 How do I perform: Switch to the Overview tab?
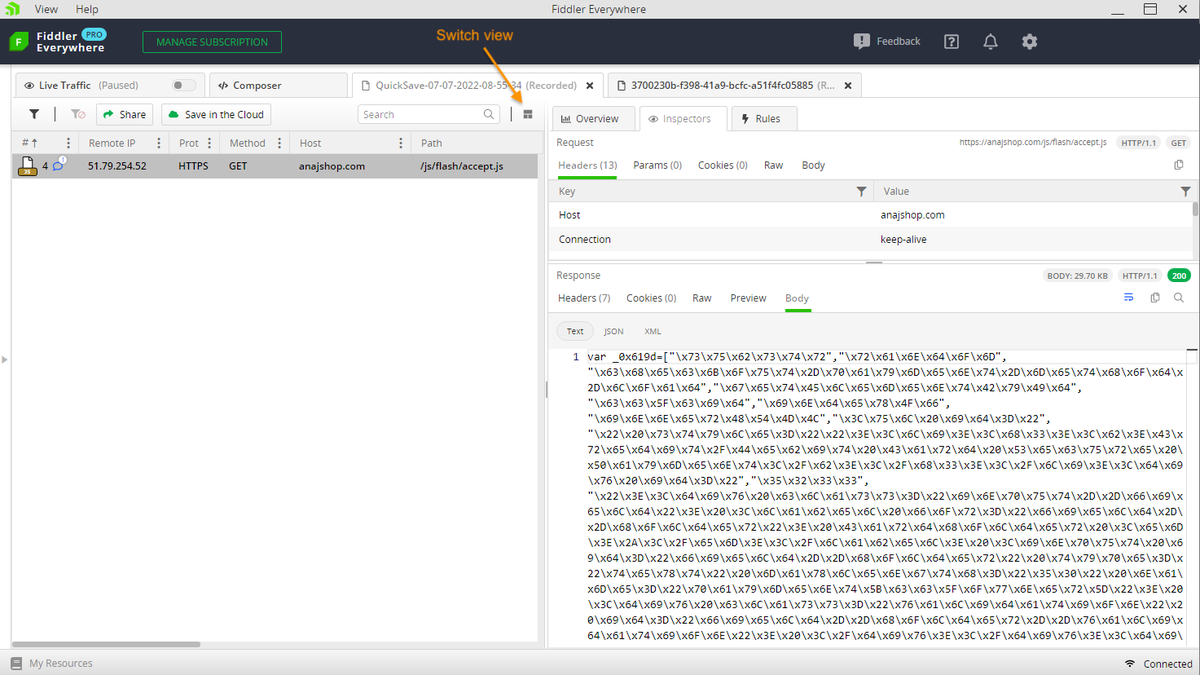click(592, 118)
